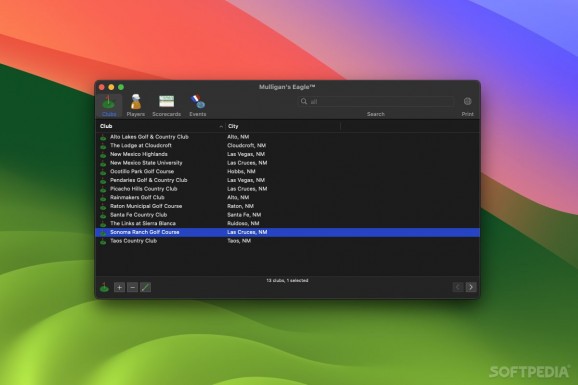Click club icon beside Alto Lakes Golf
The image size is (578, 385).
[103, 137]
